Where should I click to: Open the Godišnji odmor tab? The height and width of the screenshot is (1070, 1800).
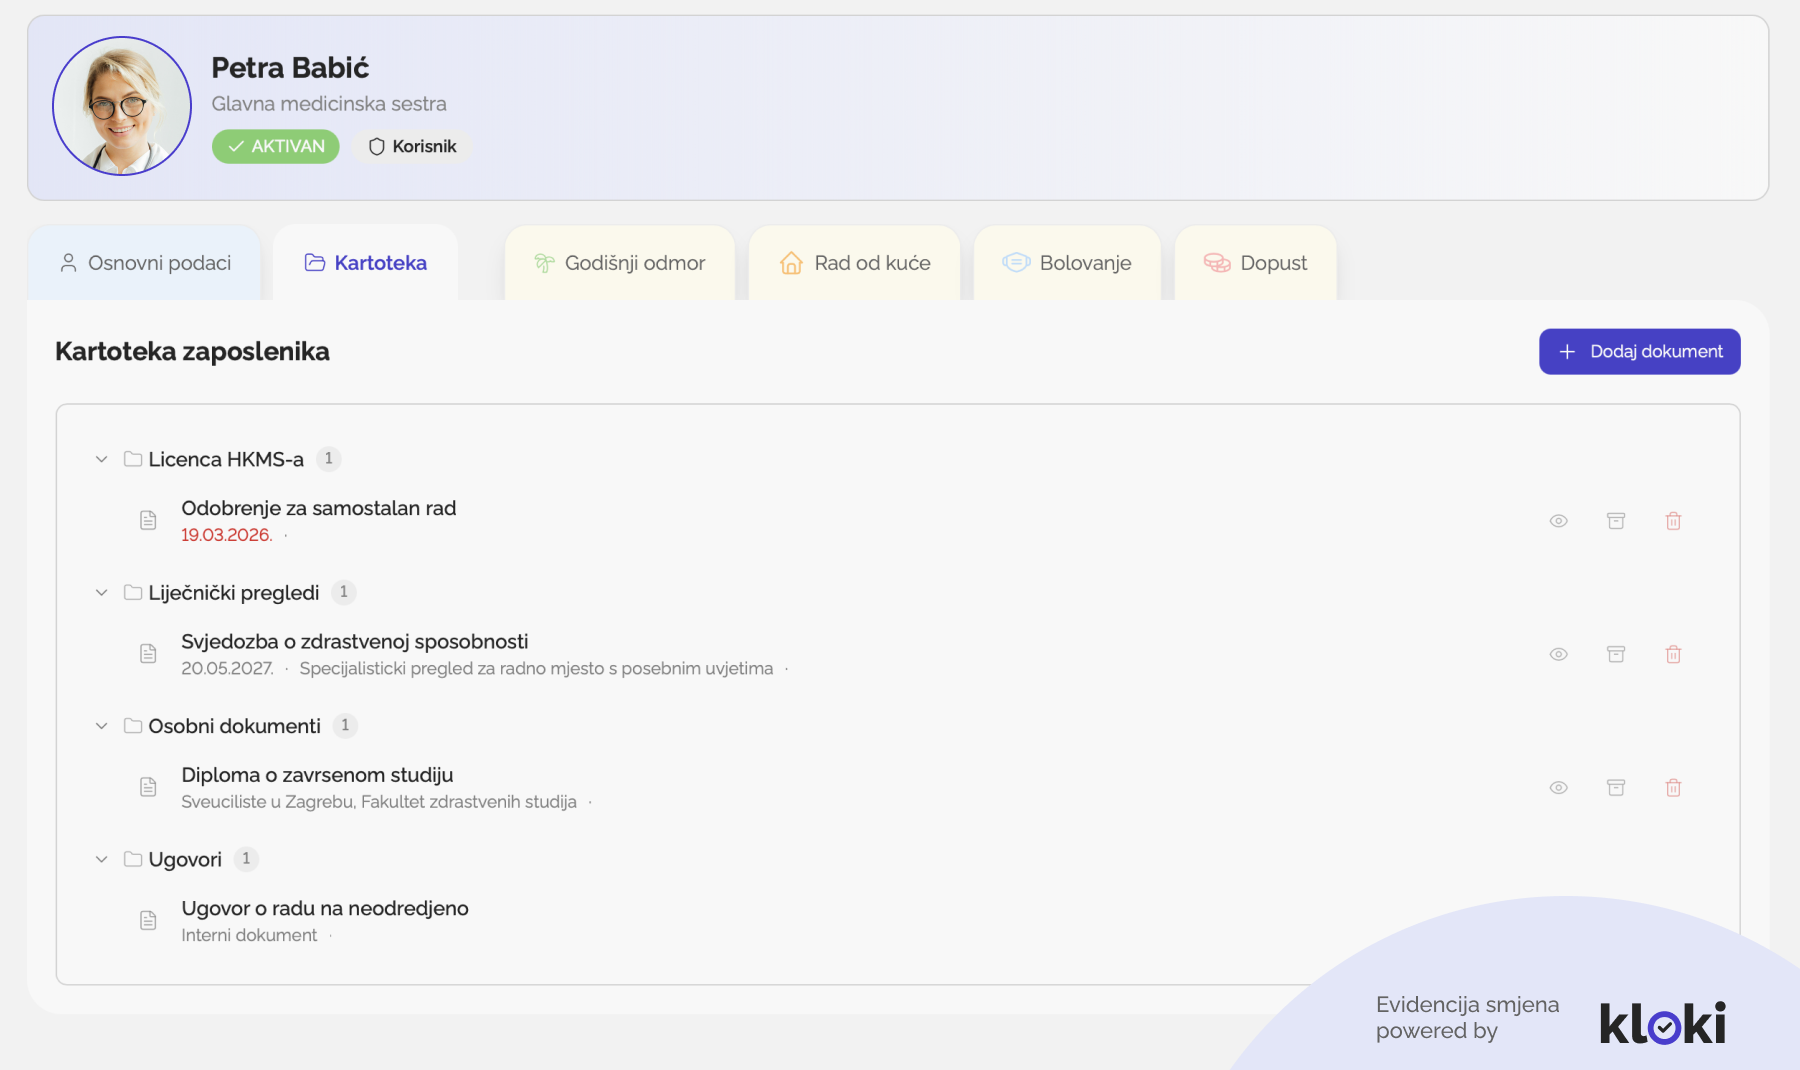point(620,263)
